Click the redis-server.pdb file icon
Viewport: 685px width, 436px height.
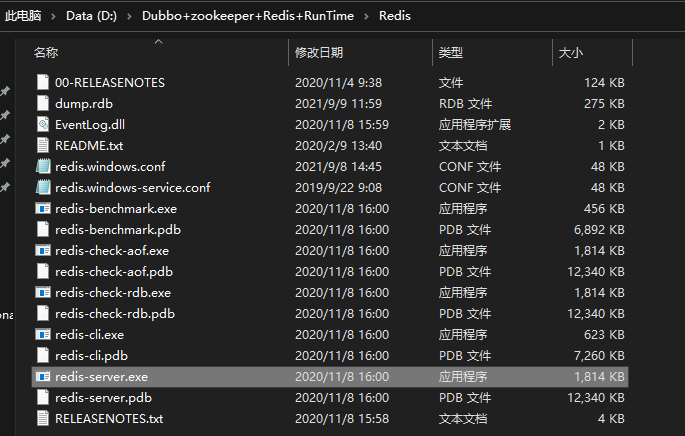[43, 397]
